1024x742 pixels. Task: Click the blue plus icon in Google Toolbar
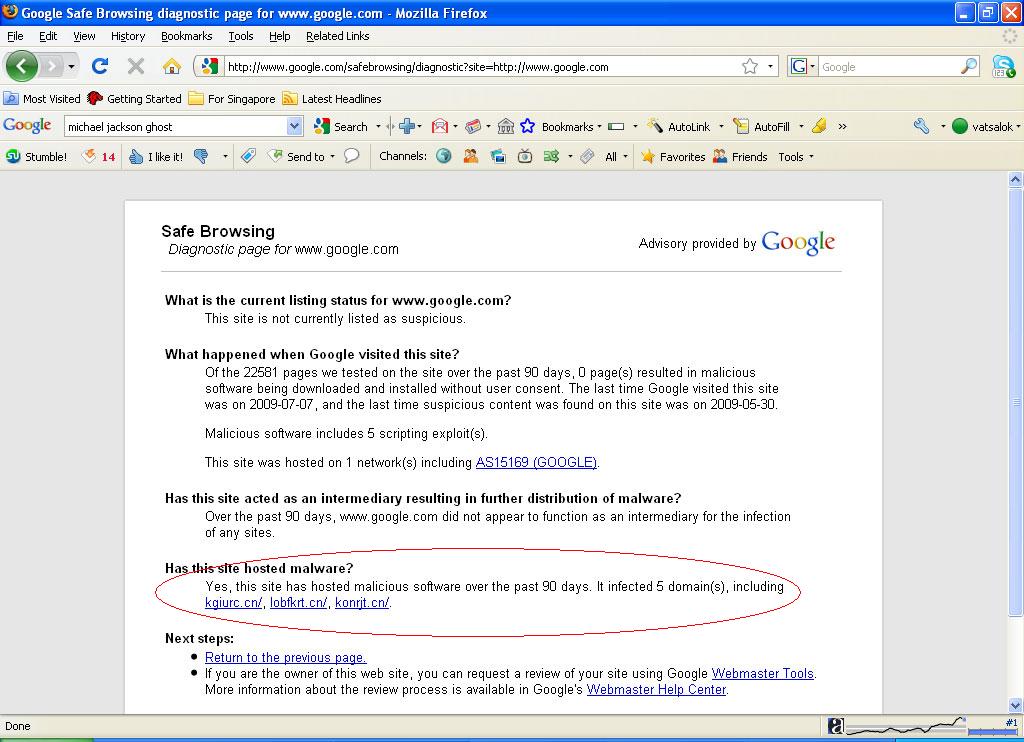click(x=406, y=127)
